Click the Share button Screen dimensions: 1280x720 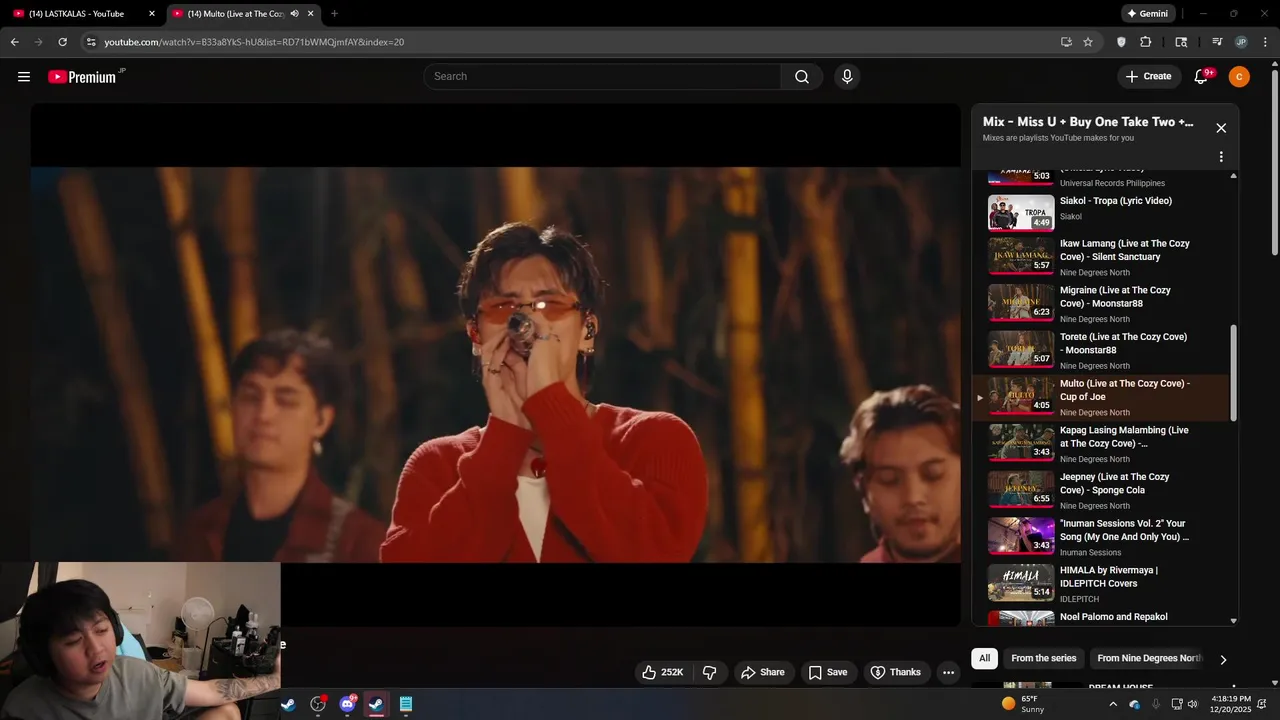[x=762, y=672]
